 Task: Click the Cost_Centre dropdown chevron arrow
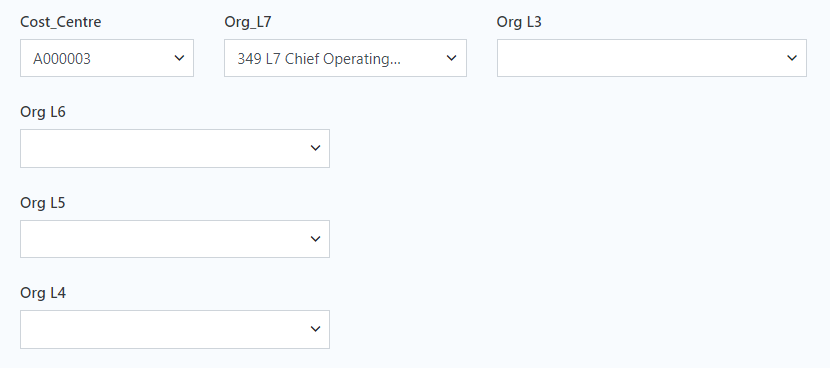(179, 58)
